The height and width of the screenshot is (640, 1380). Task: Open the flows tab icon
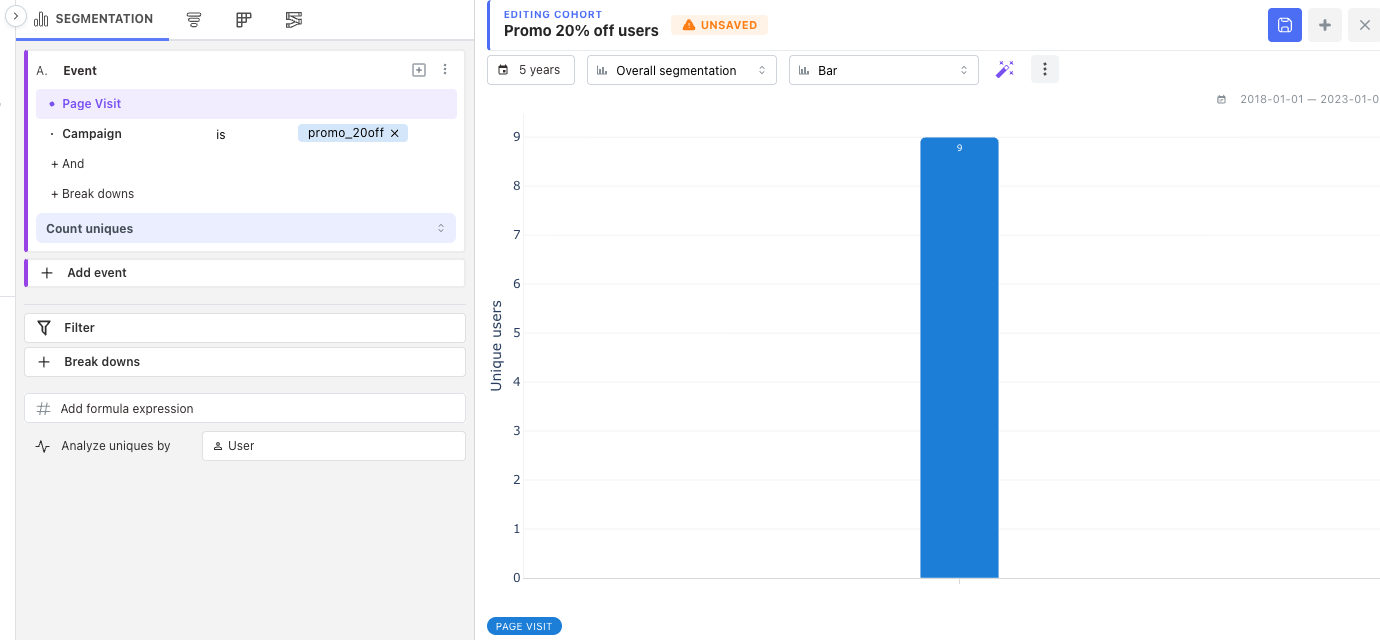click(x=293, y=20)
